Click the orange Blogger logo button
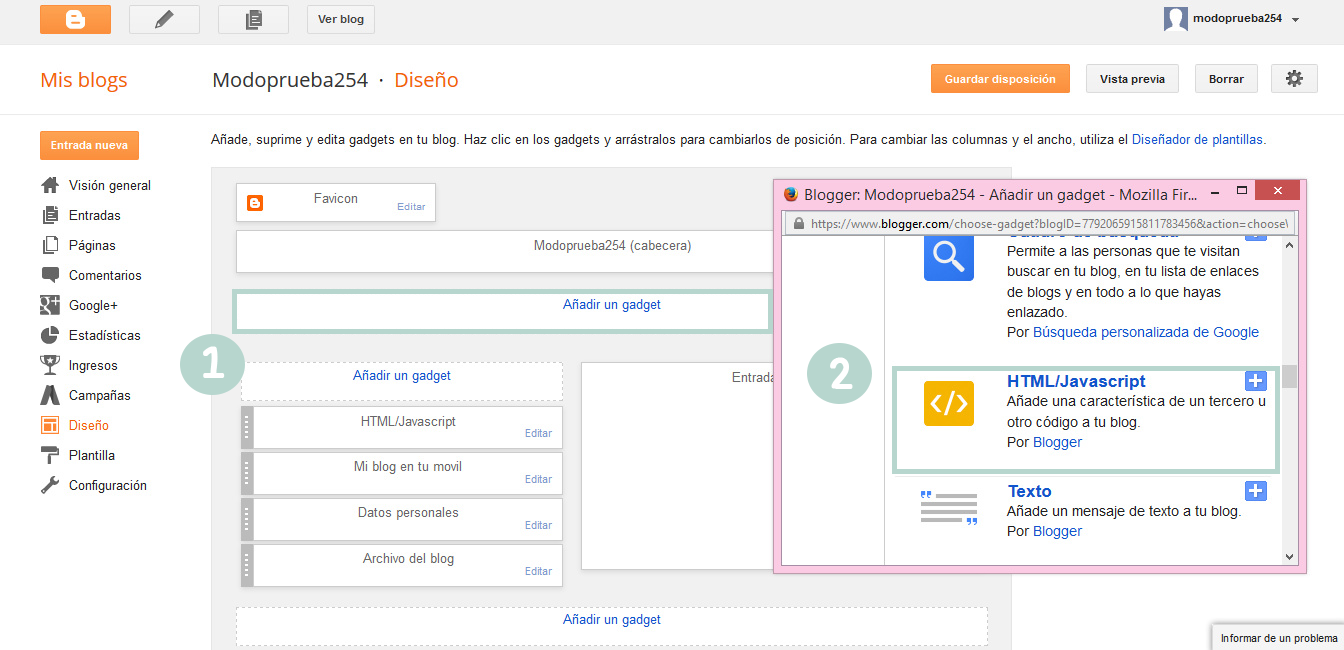The height and width of the screenshot is (650, 1344). click(75, 19)
